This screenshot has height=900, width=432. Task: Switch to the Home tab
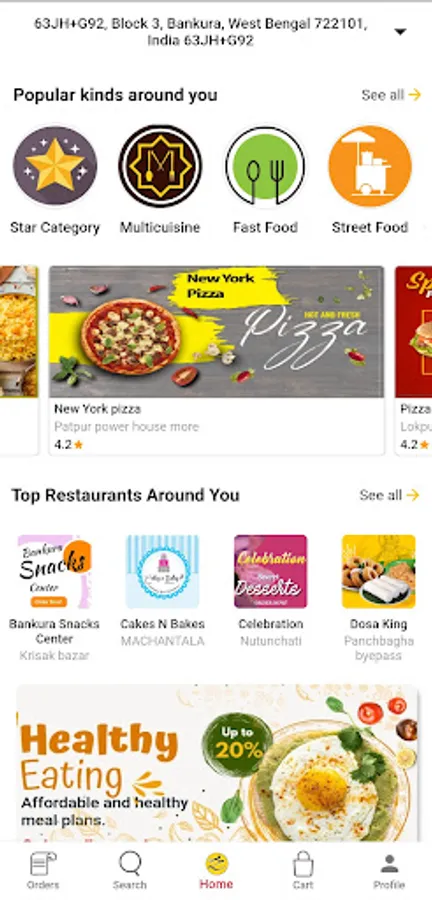click(x=216, y=870)
